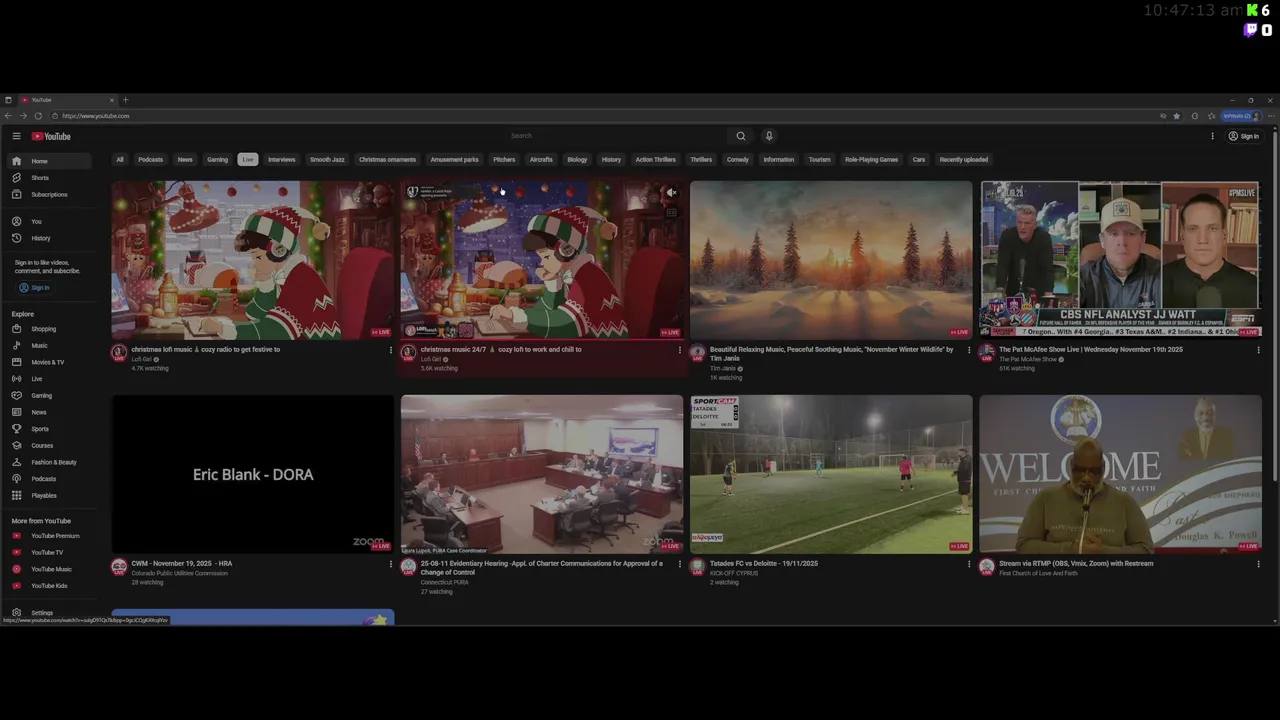Open The Pat McAfee Show thumbnail

click(x=1120, y=260)
